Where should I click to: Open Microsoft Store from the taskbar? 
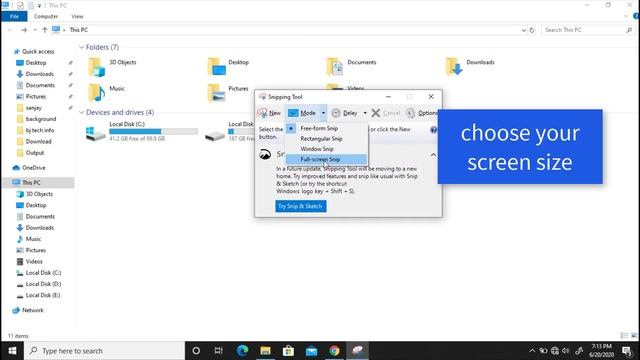coord(289,351)
